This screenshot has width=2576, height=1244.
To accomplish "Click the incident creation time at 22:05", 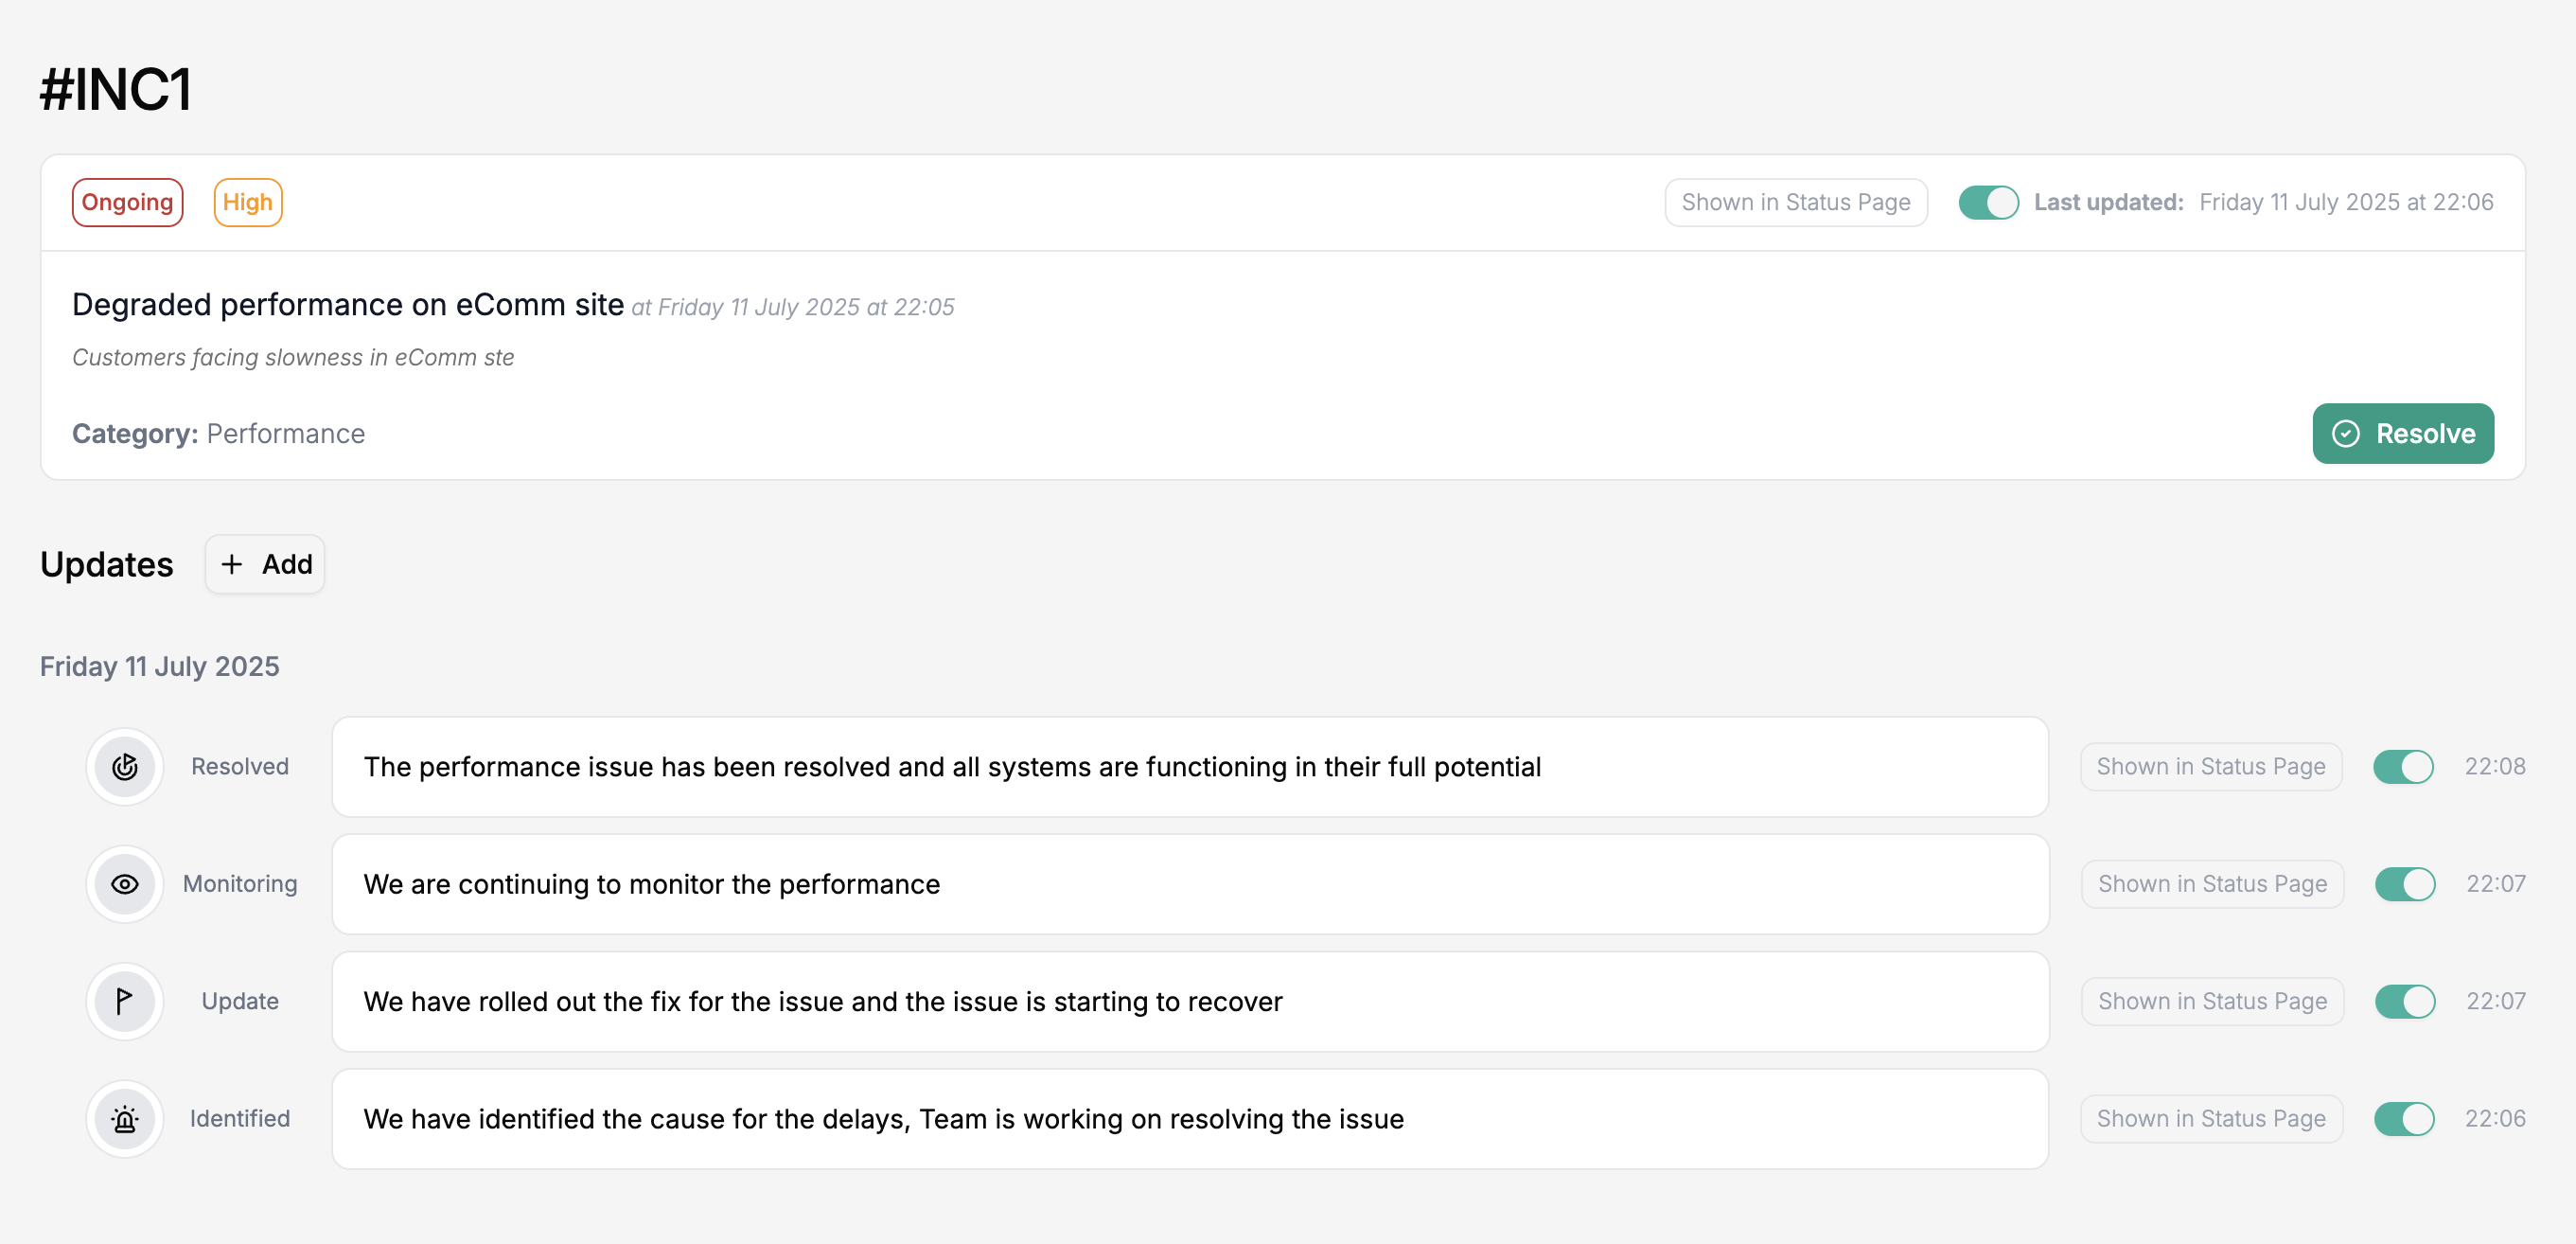I will click(x=793, y=307).
